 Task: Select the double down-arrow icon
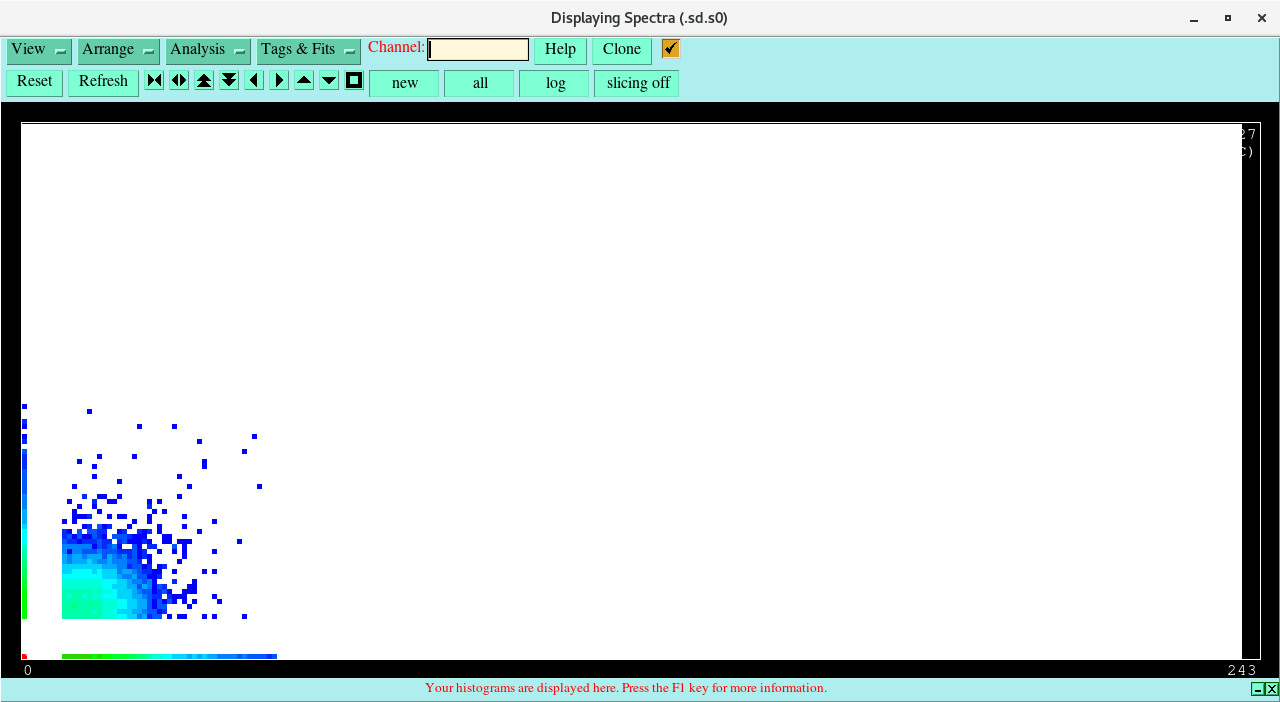tap(229, 81)
